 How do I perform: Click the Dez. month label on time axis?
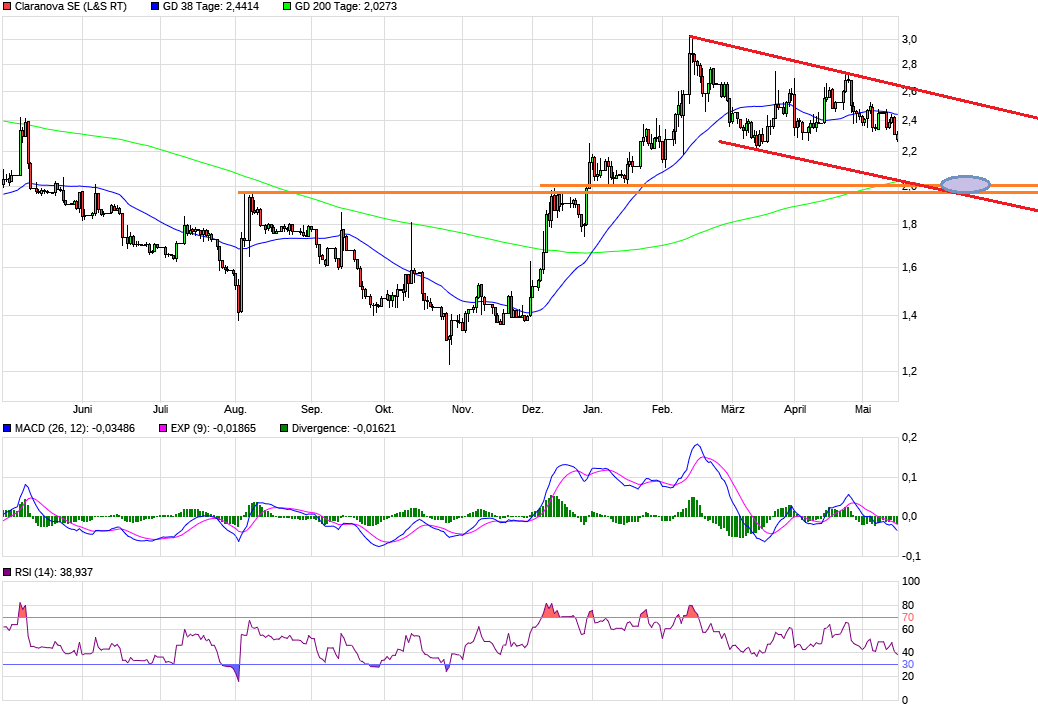tap(533, 409)
